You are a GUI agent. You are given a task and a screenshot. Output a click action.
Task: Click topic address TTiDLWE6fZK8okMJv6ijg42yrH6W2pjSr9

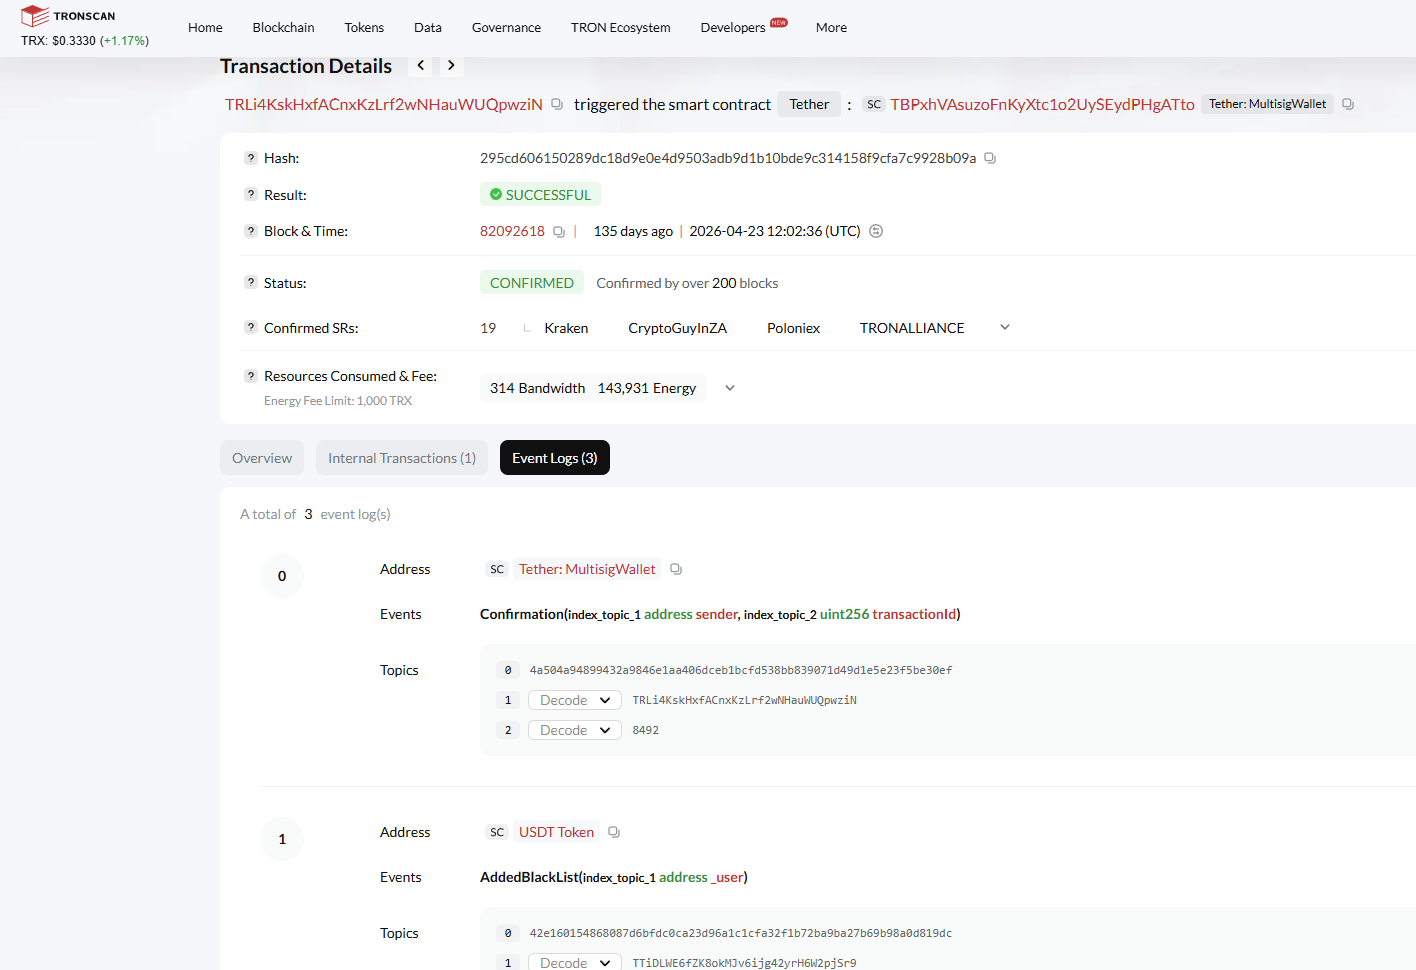pos(744,963)
